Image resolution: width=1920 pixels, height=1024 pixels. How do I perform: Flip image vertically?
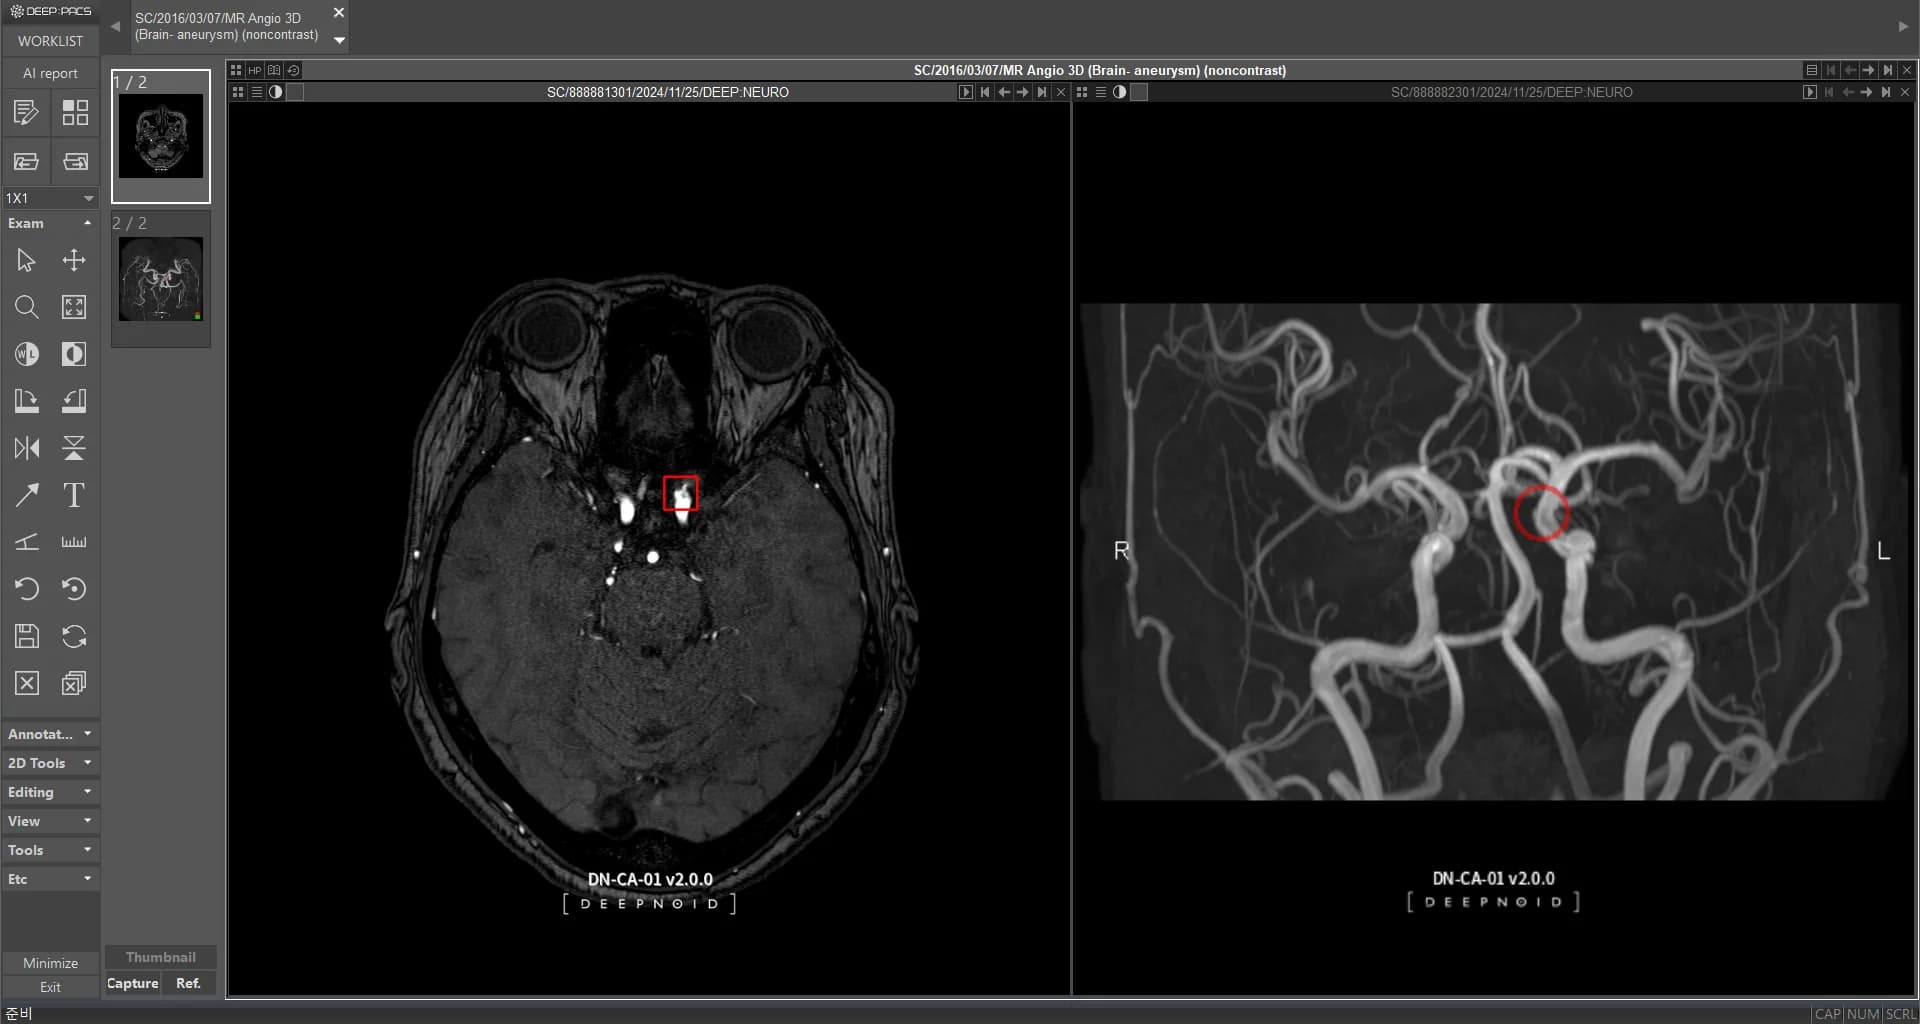click(x=74, y=448)
